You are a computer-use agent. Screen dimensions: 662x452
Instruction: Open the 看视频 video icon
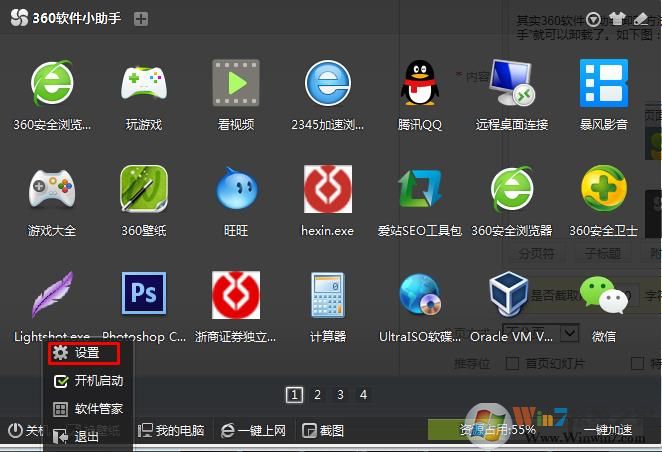point(236,83)
